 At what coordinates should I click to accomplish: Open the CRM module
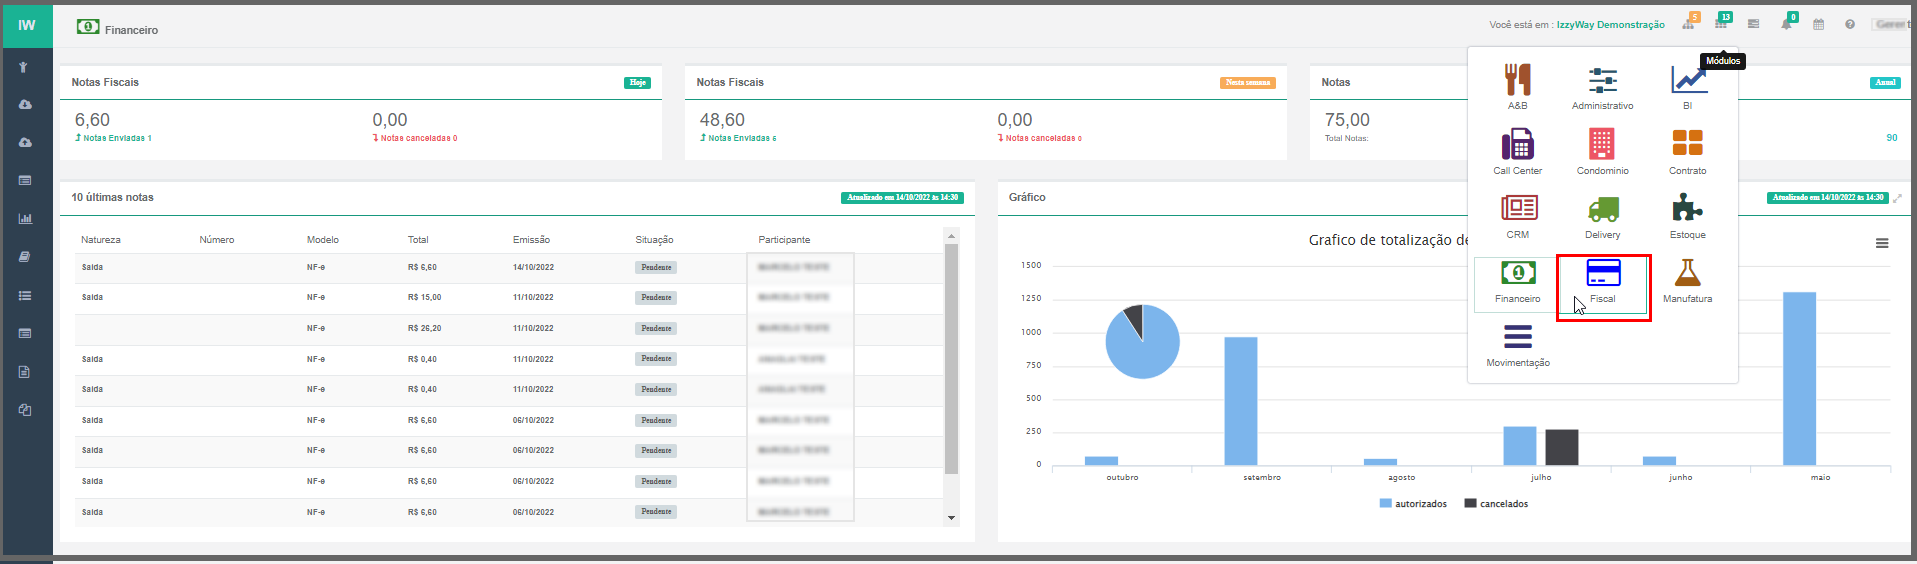1517,216
